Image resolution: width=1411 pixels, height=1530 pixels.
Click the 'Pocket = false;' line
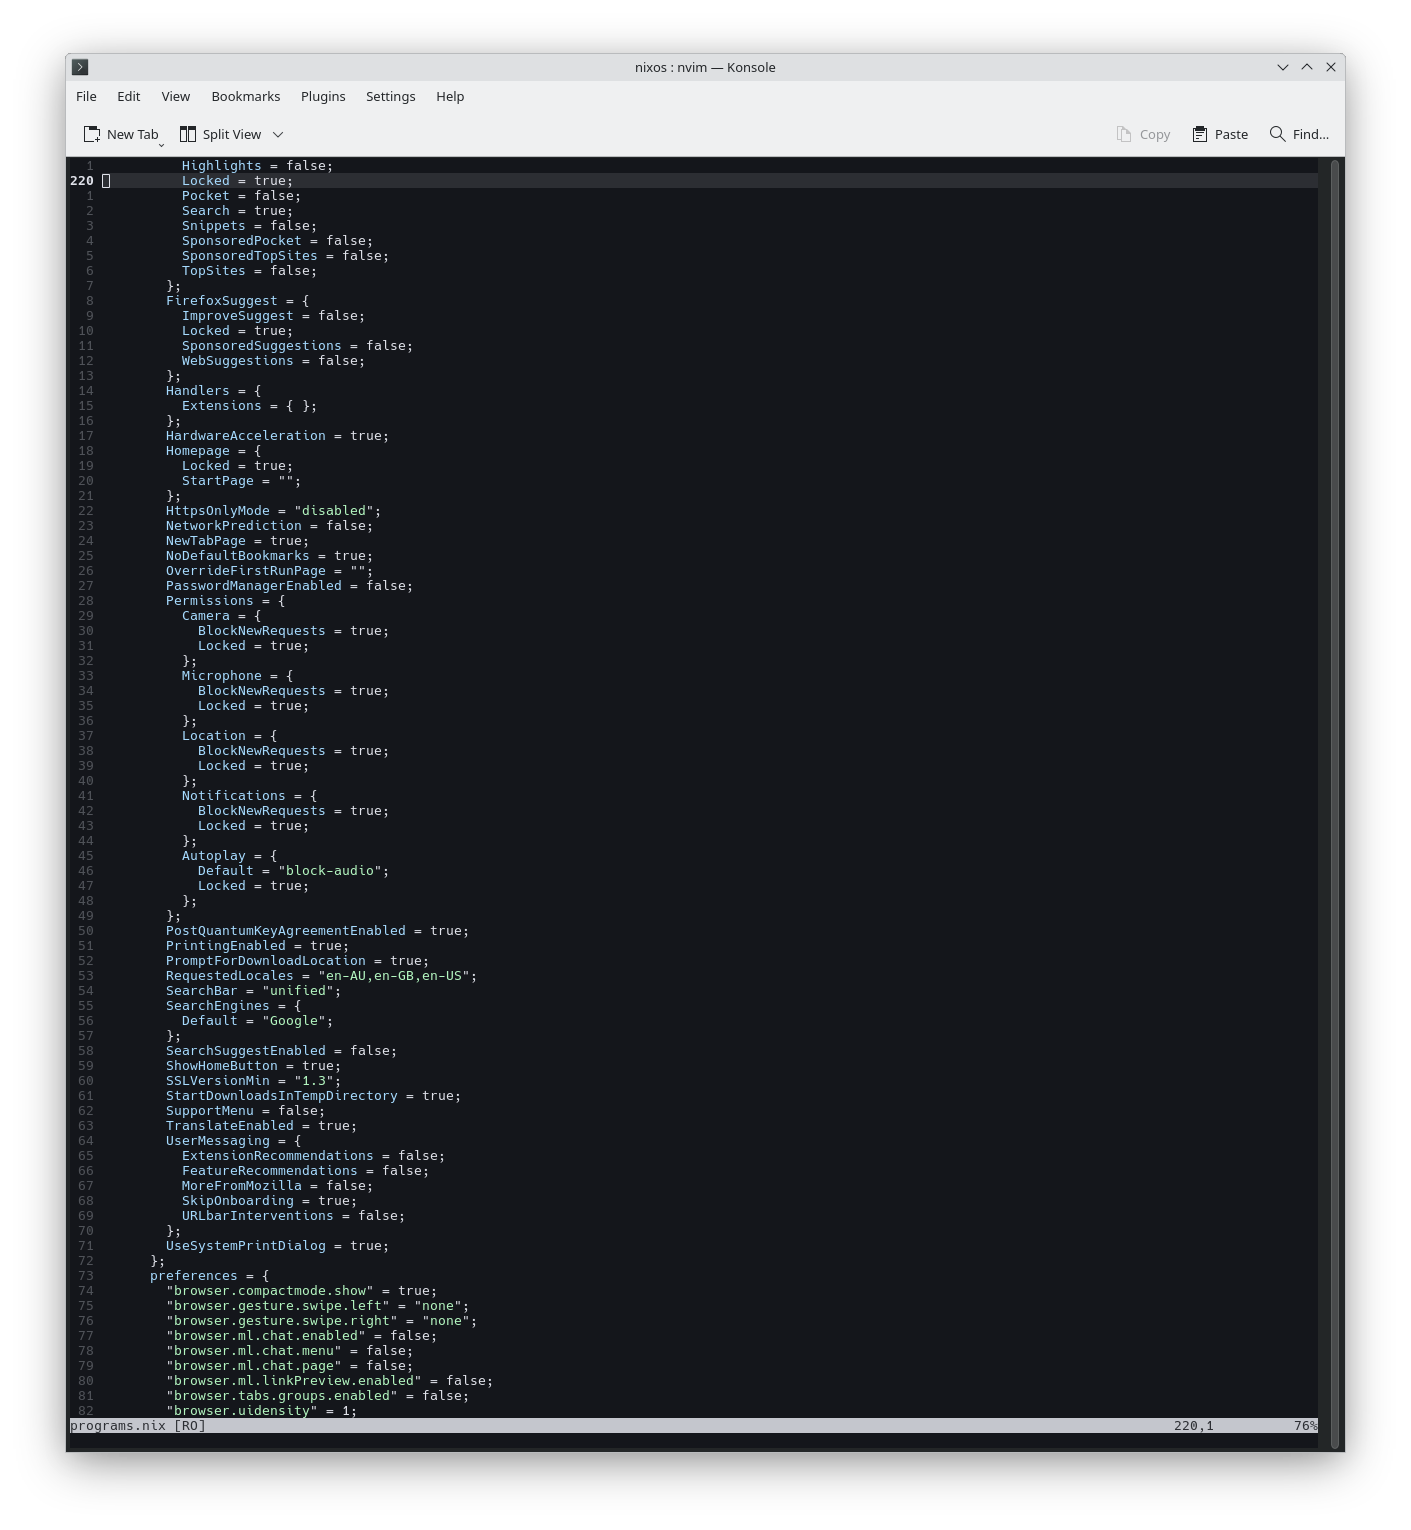[x=241, y=196]
